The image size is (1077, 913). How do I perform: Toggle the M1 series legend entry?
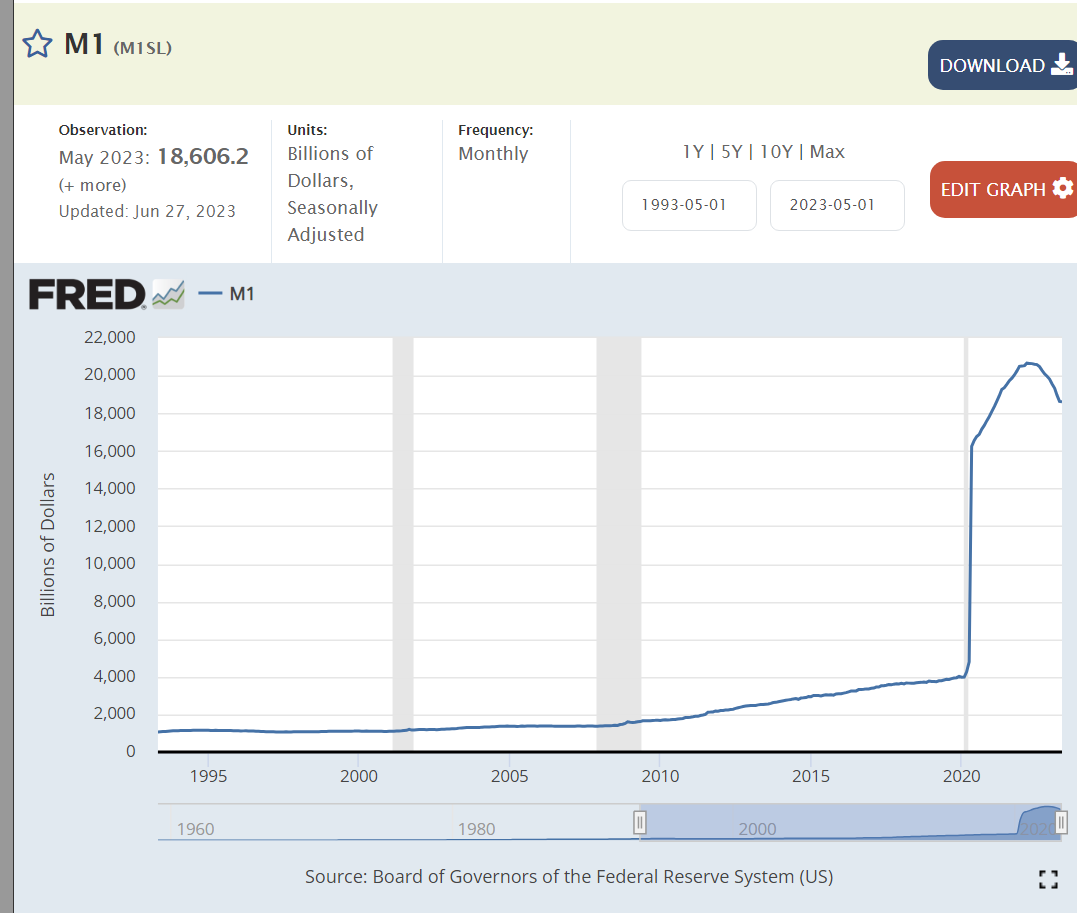point(228,294)
